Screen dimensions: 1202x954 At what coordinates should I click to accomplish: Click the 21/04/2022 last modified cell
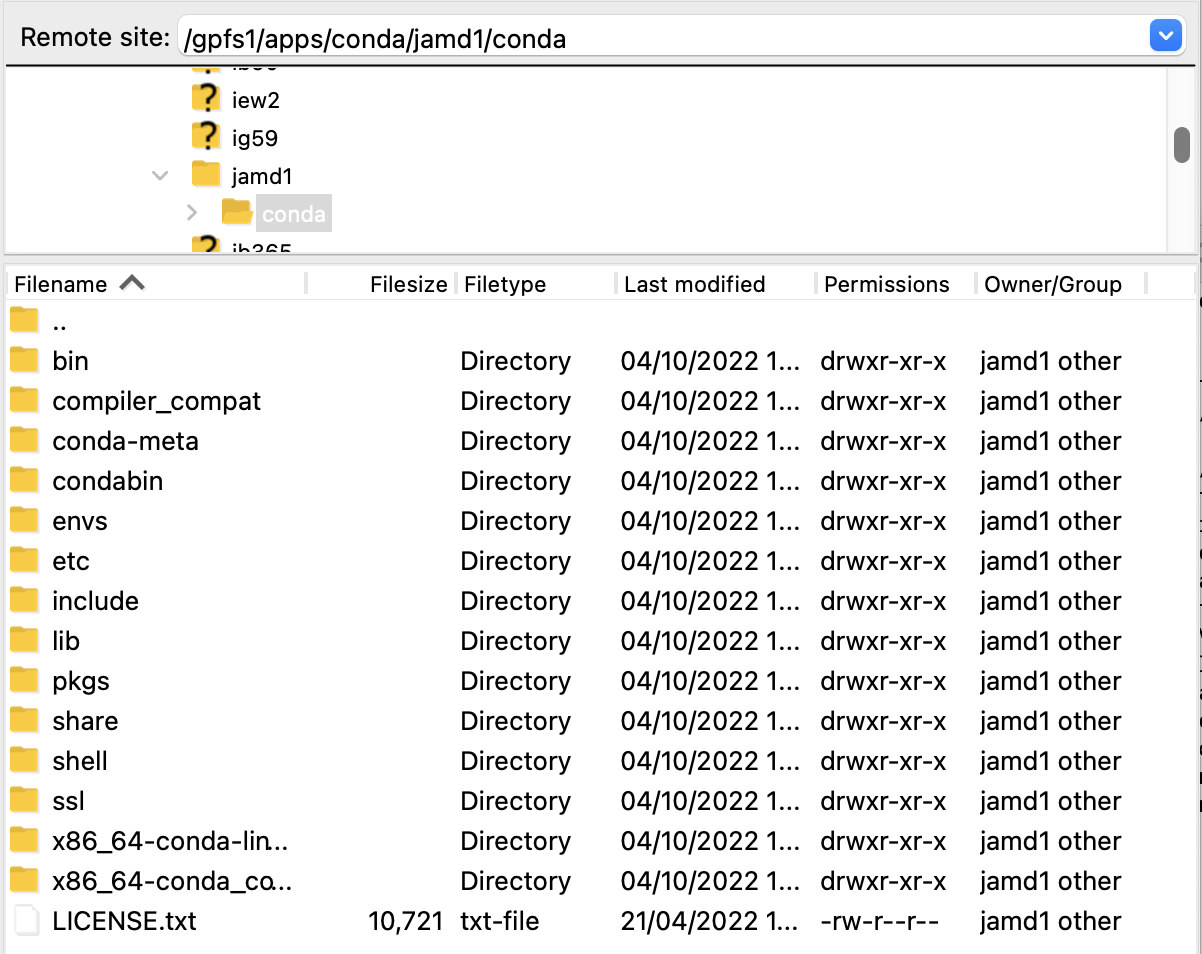pyautogui.click(x=710, y=921)
